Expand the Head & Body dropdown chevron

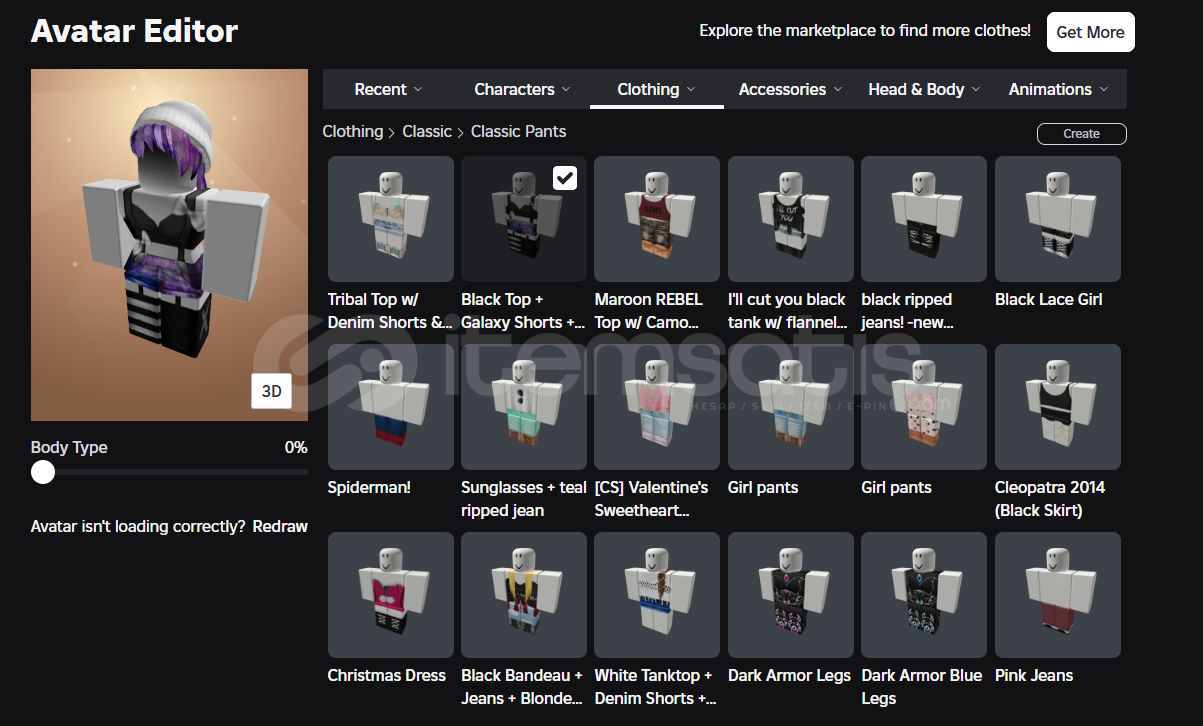975,89
